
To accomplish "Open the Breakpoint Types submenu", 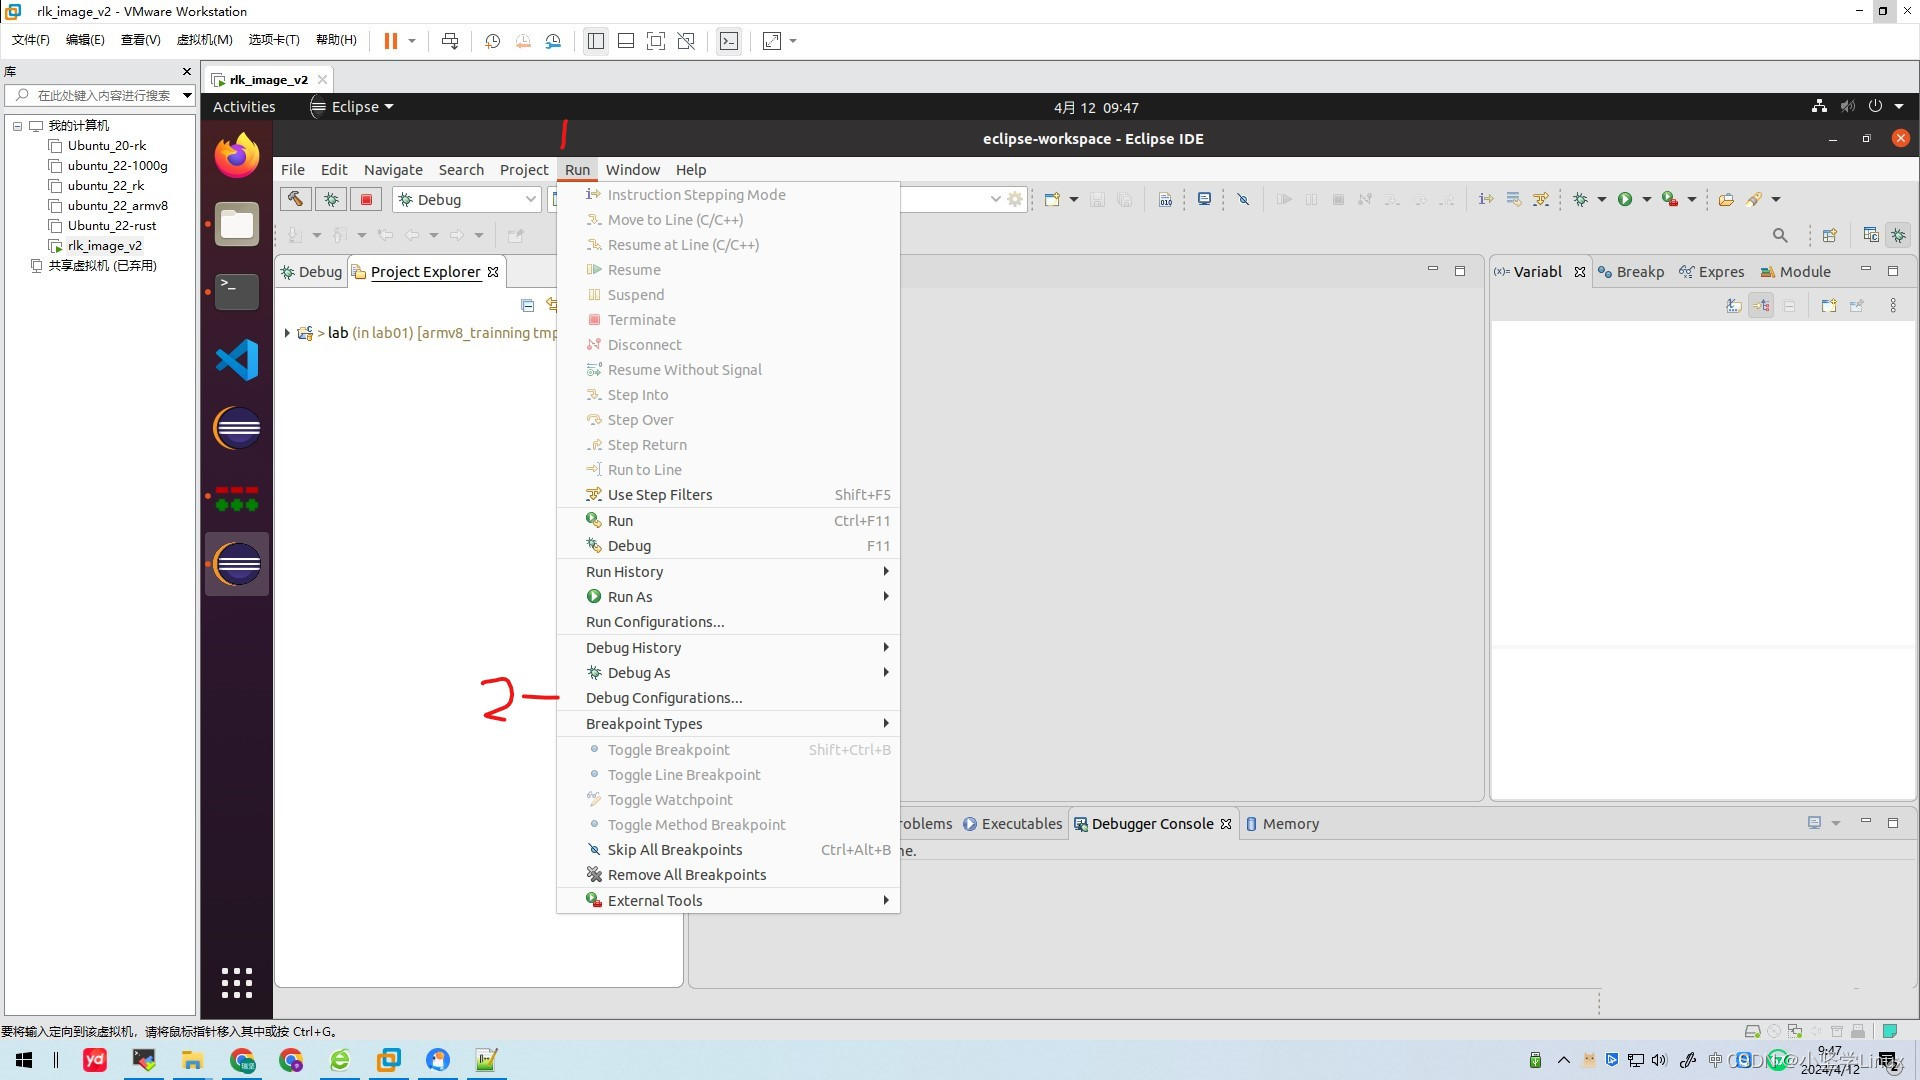I will click(644, 724).
